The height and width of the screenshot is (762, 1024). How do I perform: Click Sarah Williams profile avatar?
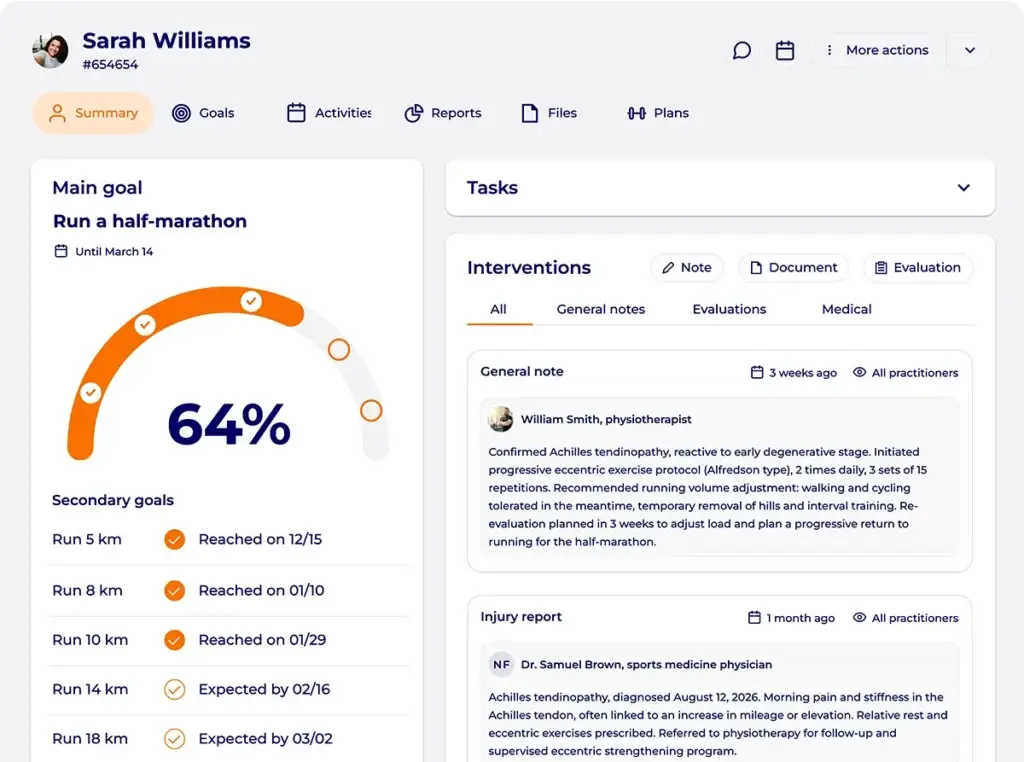[x=50, y=51]
